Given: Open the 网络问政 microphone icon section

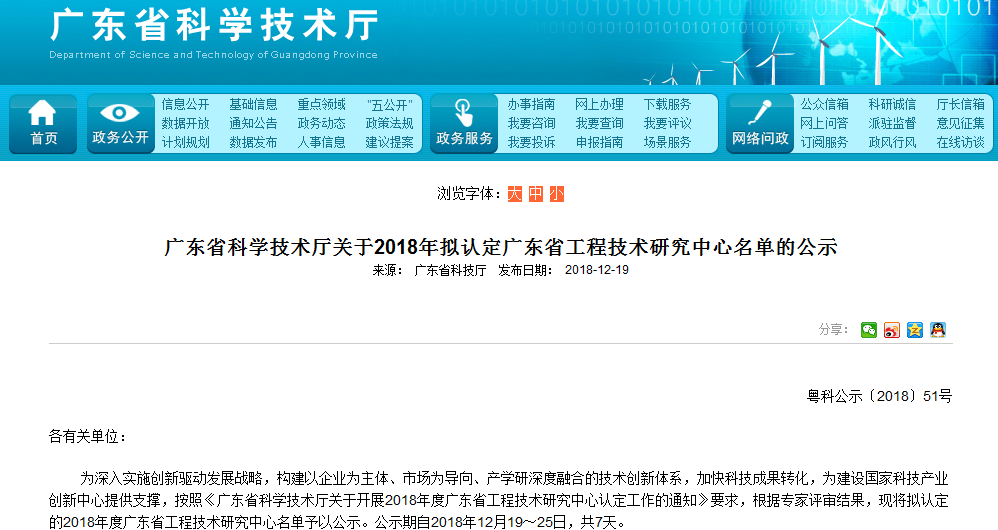Looking at the screenshot, I should pos(760,123).
